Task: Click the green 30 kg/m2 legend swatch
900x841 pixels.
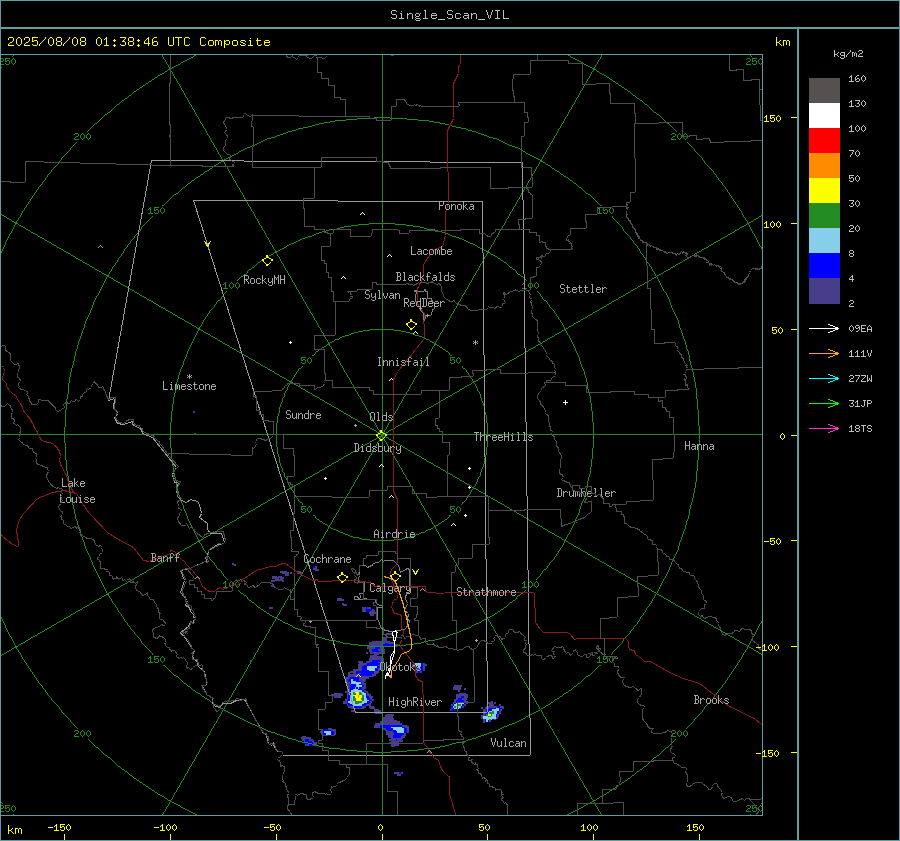Action: (x=824, y=215)
